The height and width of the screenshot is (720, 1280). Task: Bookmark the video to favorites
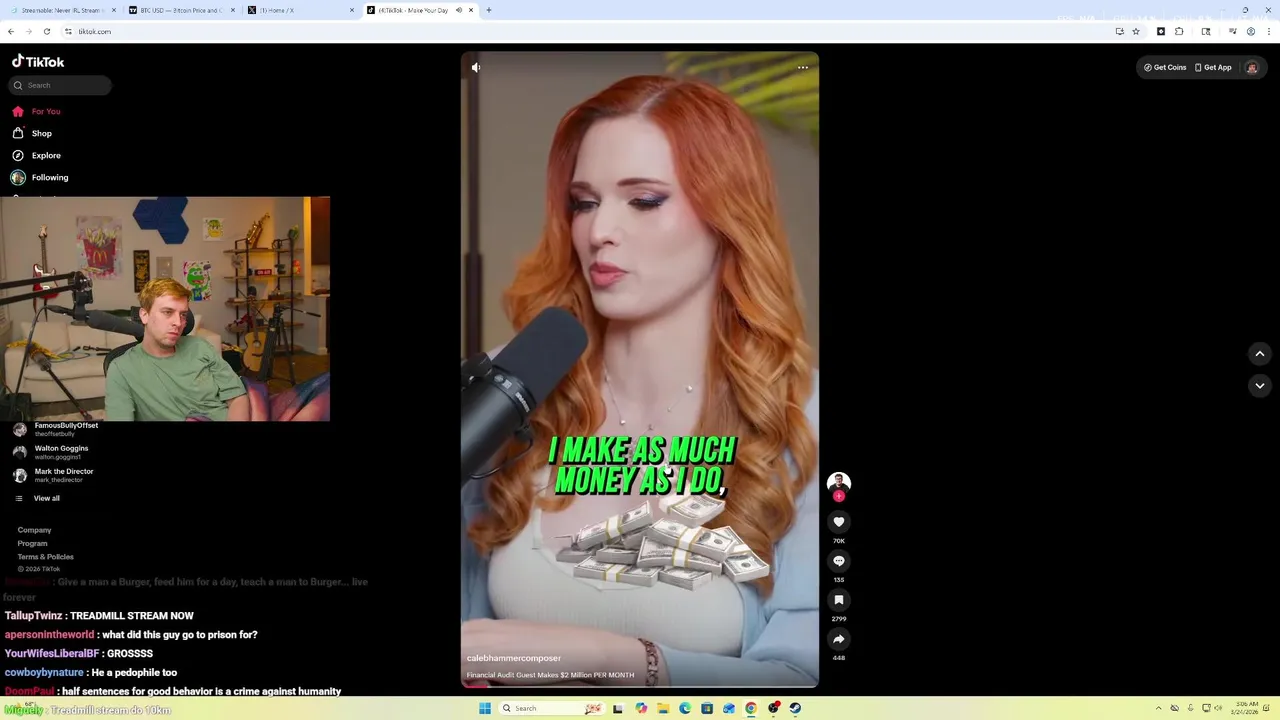[x=839, y=600]
